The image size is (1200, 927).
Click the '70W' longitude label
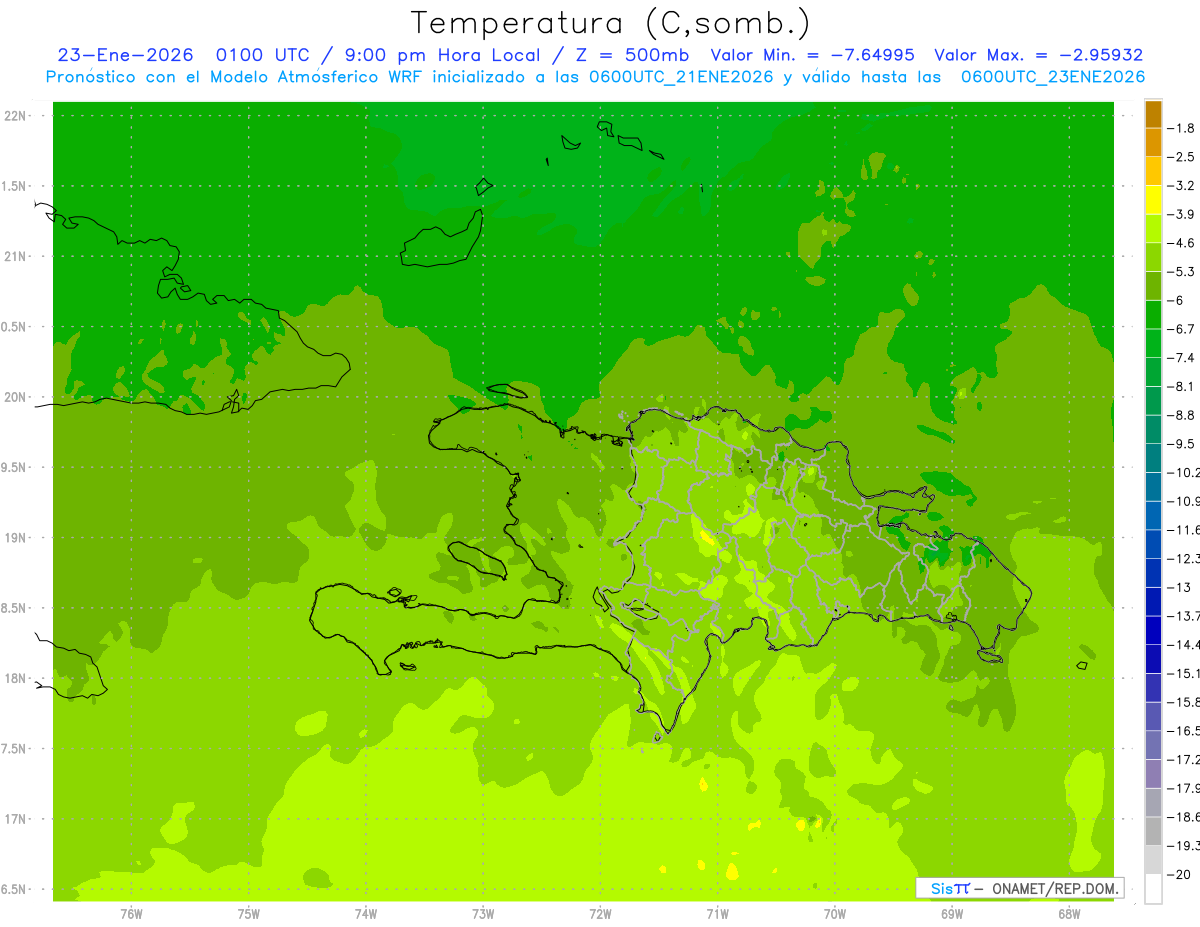[x=834, y=913]
